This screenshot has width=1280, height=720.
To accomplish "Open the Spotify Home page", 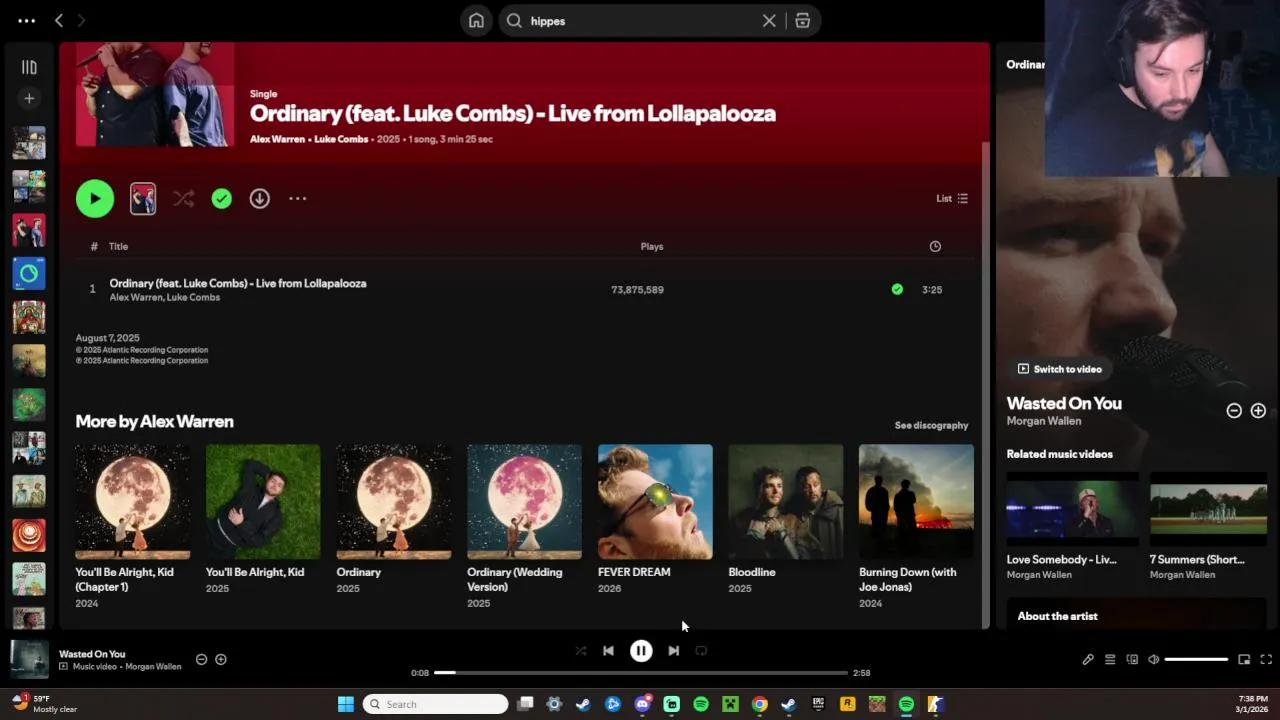I will point(476,21).
